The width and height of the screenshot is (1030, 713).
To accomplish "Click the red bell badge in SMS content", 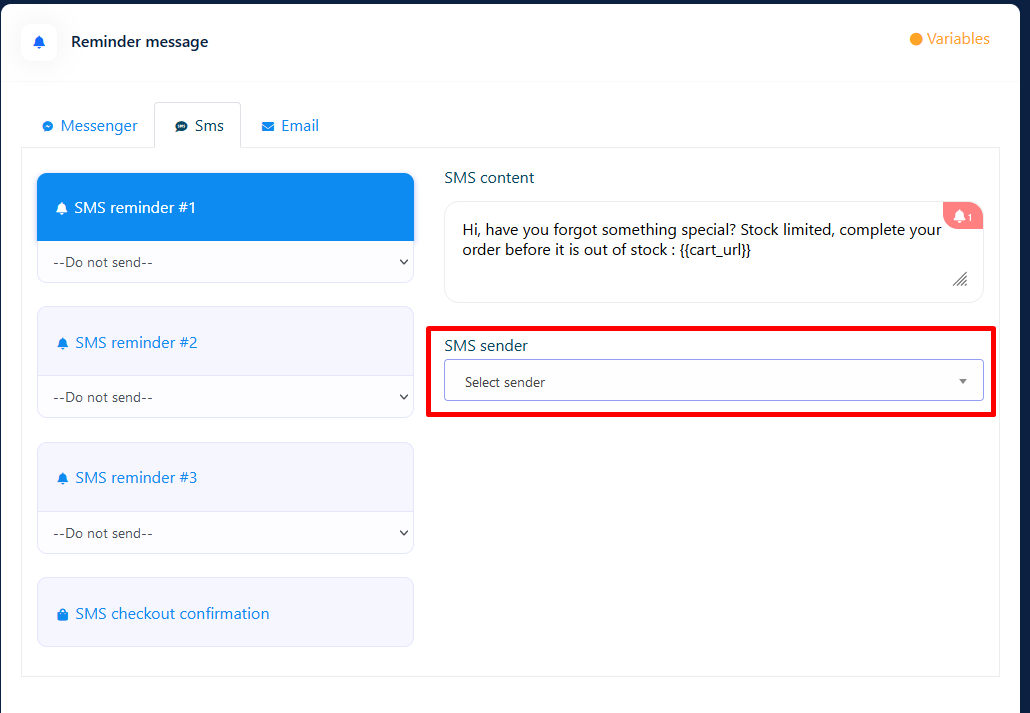I will [962, 216].
